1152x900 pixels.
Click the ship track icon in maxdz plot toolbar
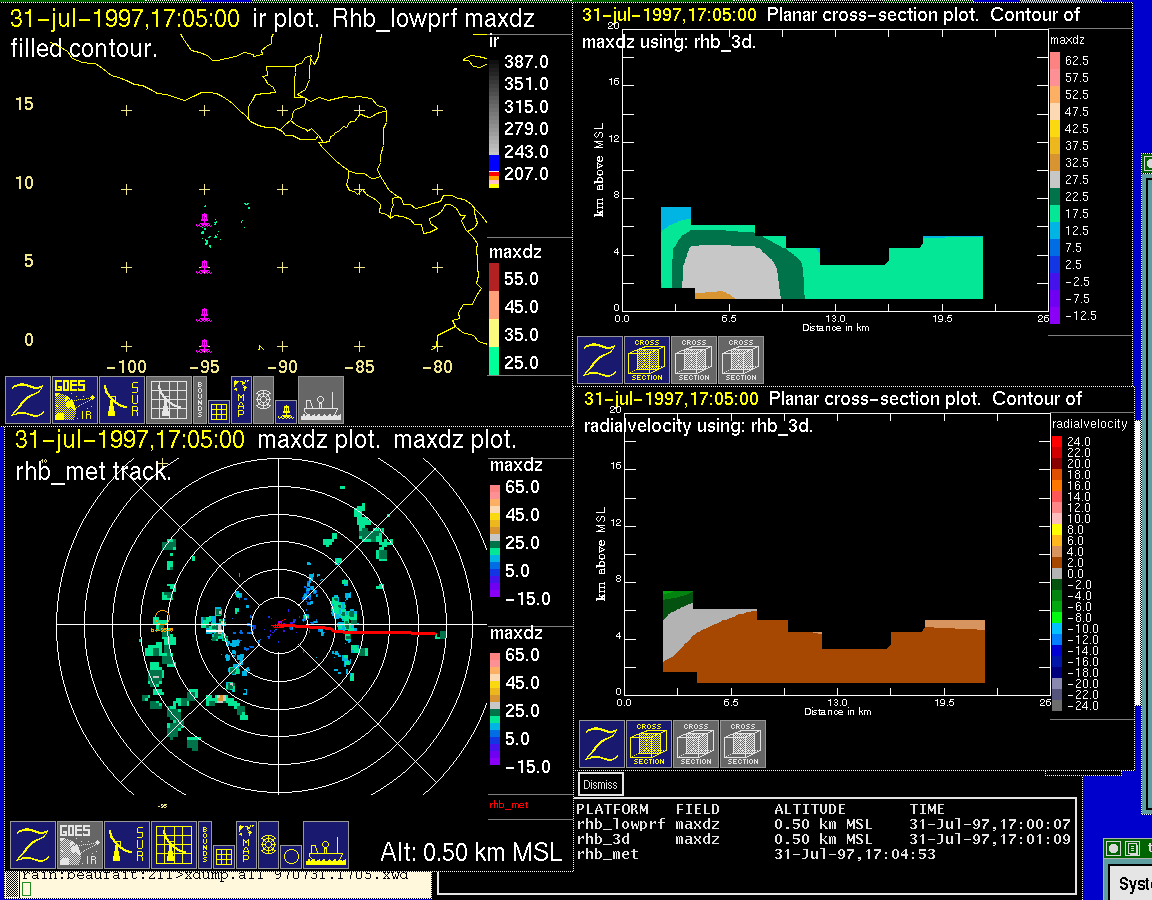coord(325,845)
